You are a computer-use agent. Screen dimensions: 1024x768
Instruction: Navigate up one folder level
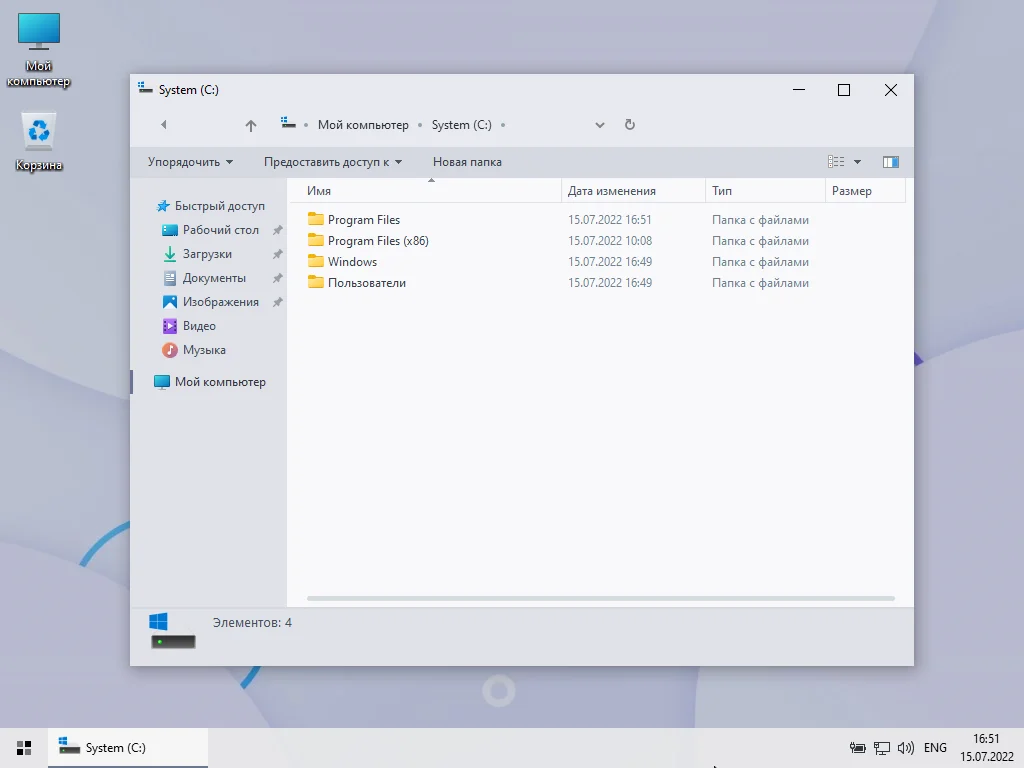251,125
